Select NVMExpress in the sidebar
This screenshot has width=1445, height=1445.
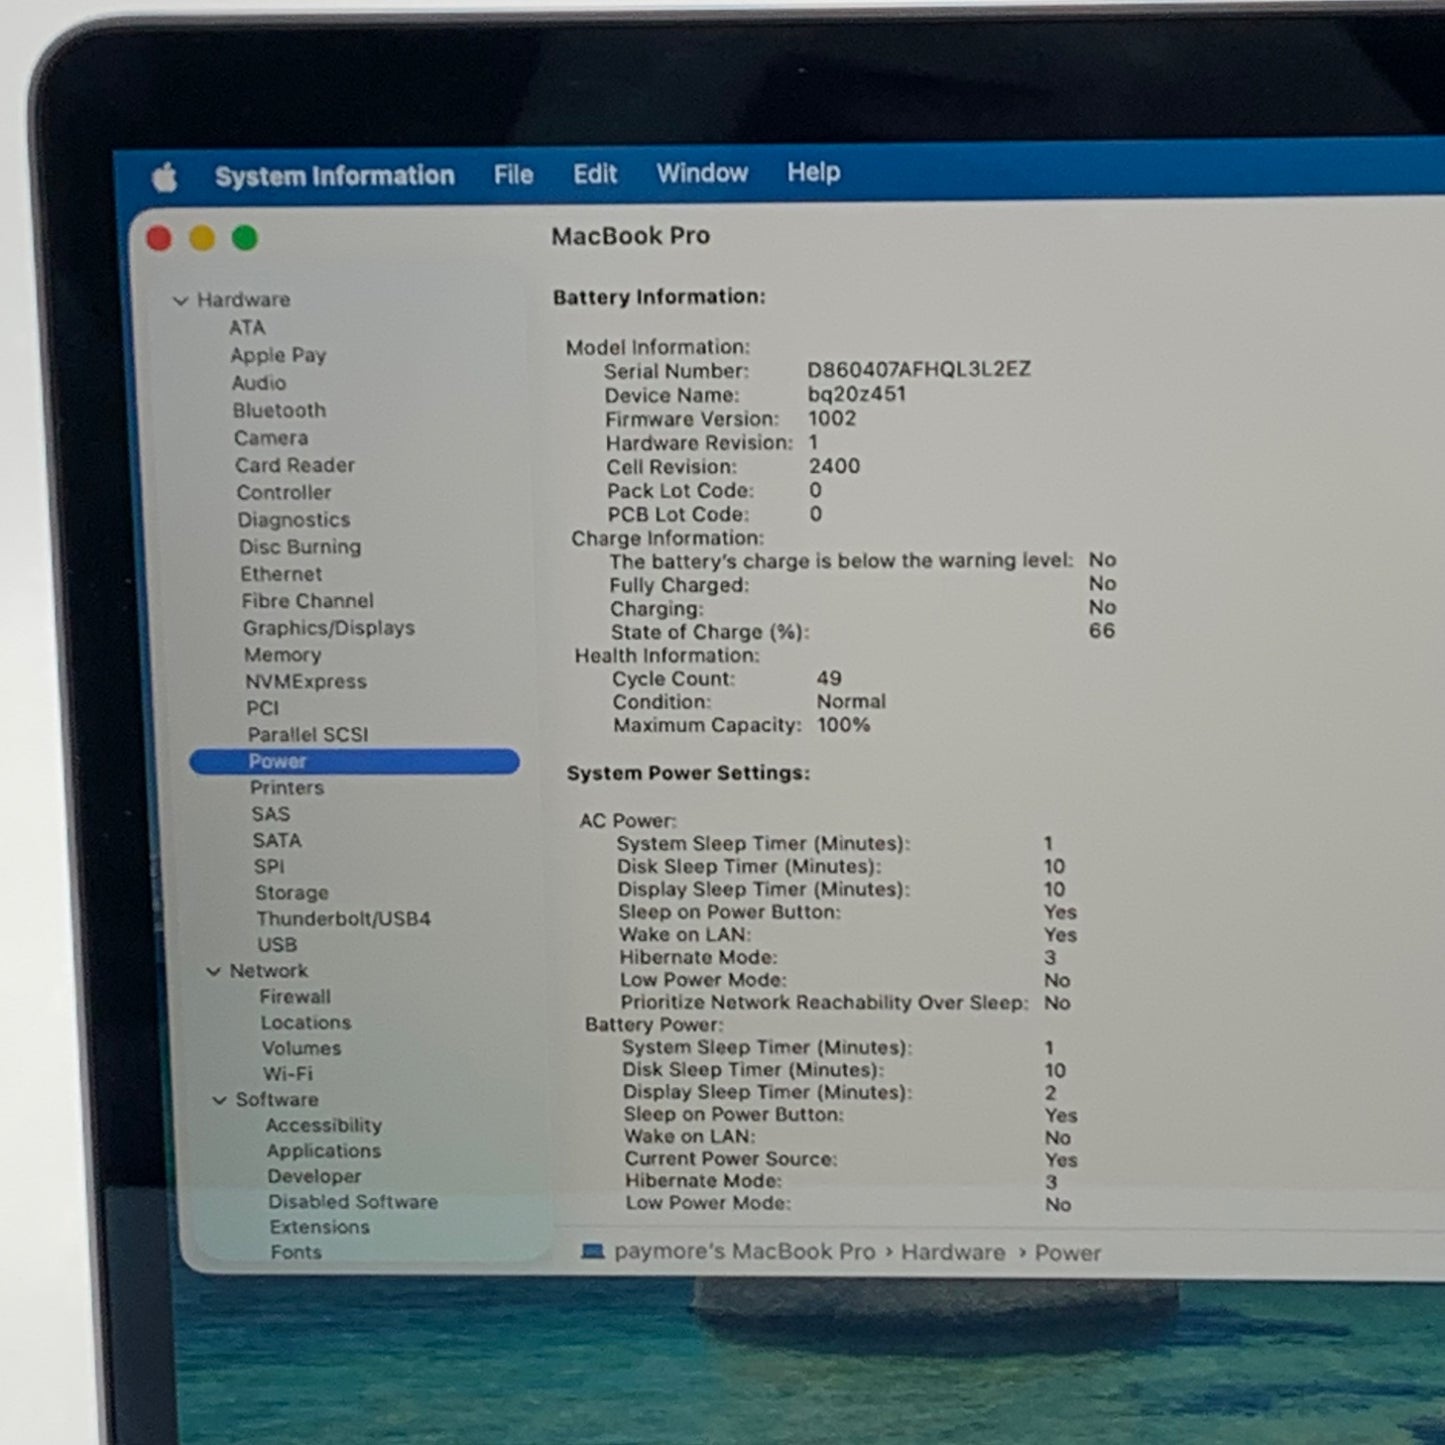(306, 682)
